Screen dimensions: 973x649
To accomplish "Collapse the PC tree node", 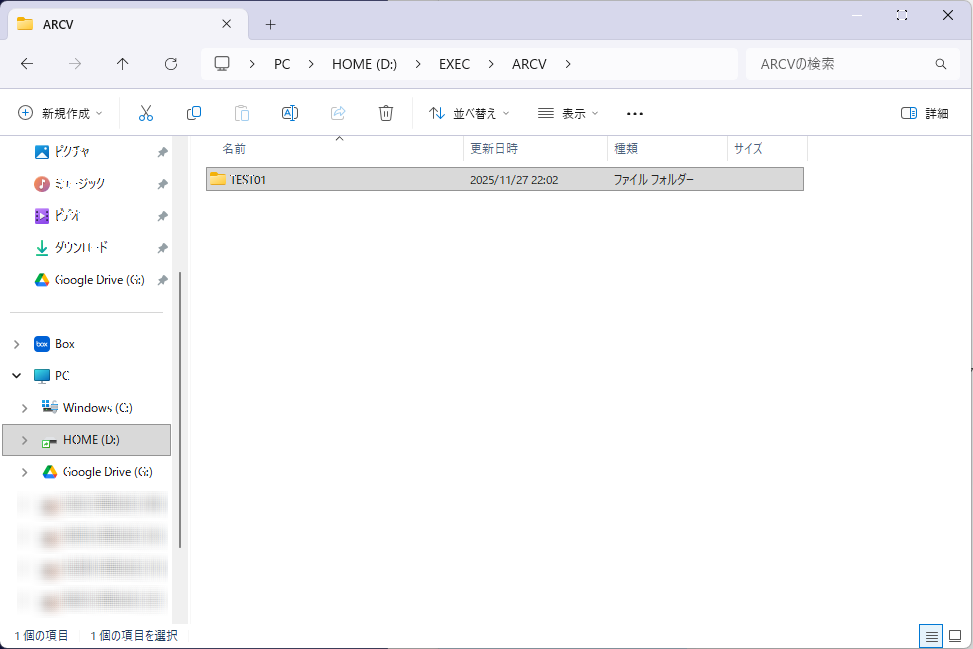I will [x=16, y=376].
